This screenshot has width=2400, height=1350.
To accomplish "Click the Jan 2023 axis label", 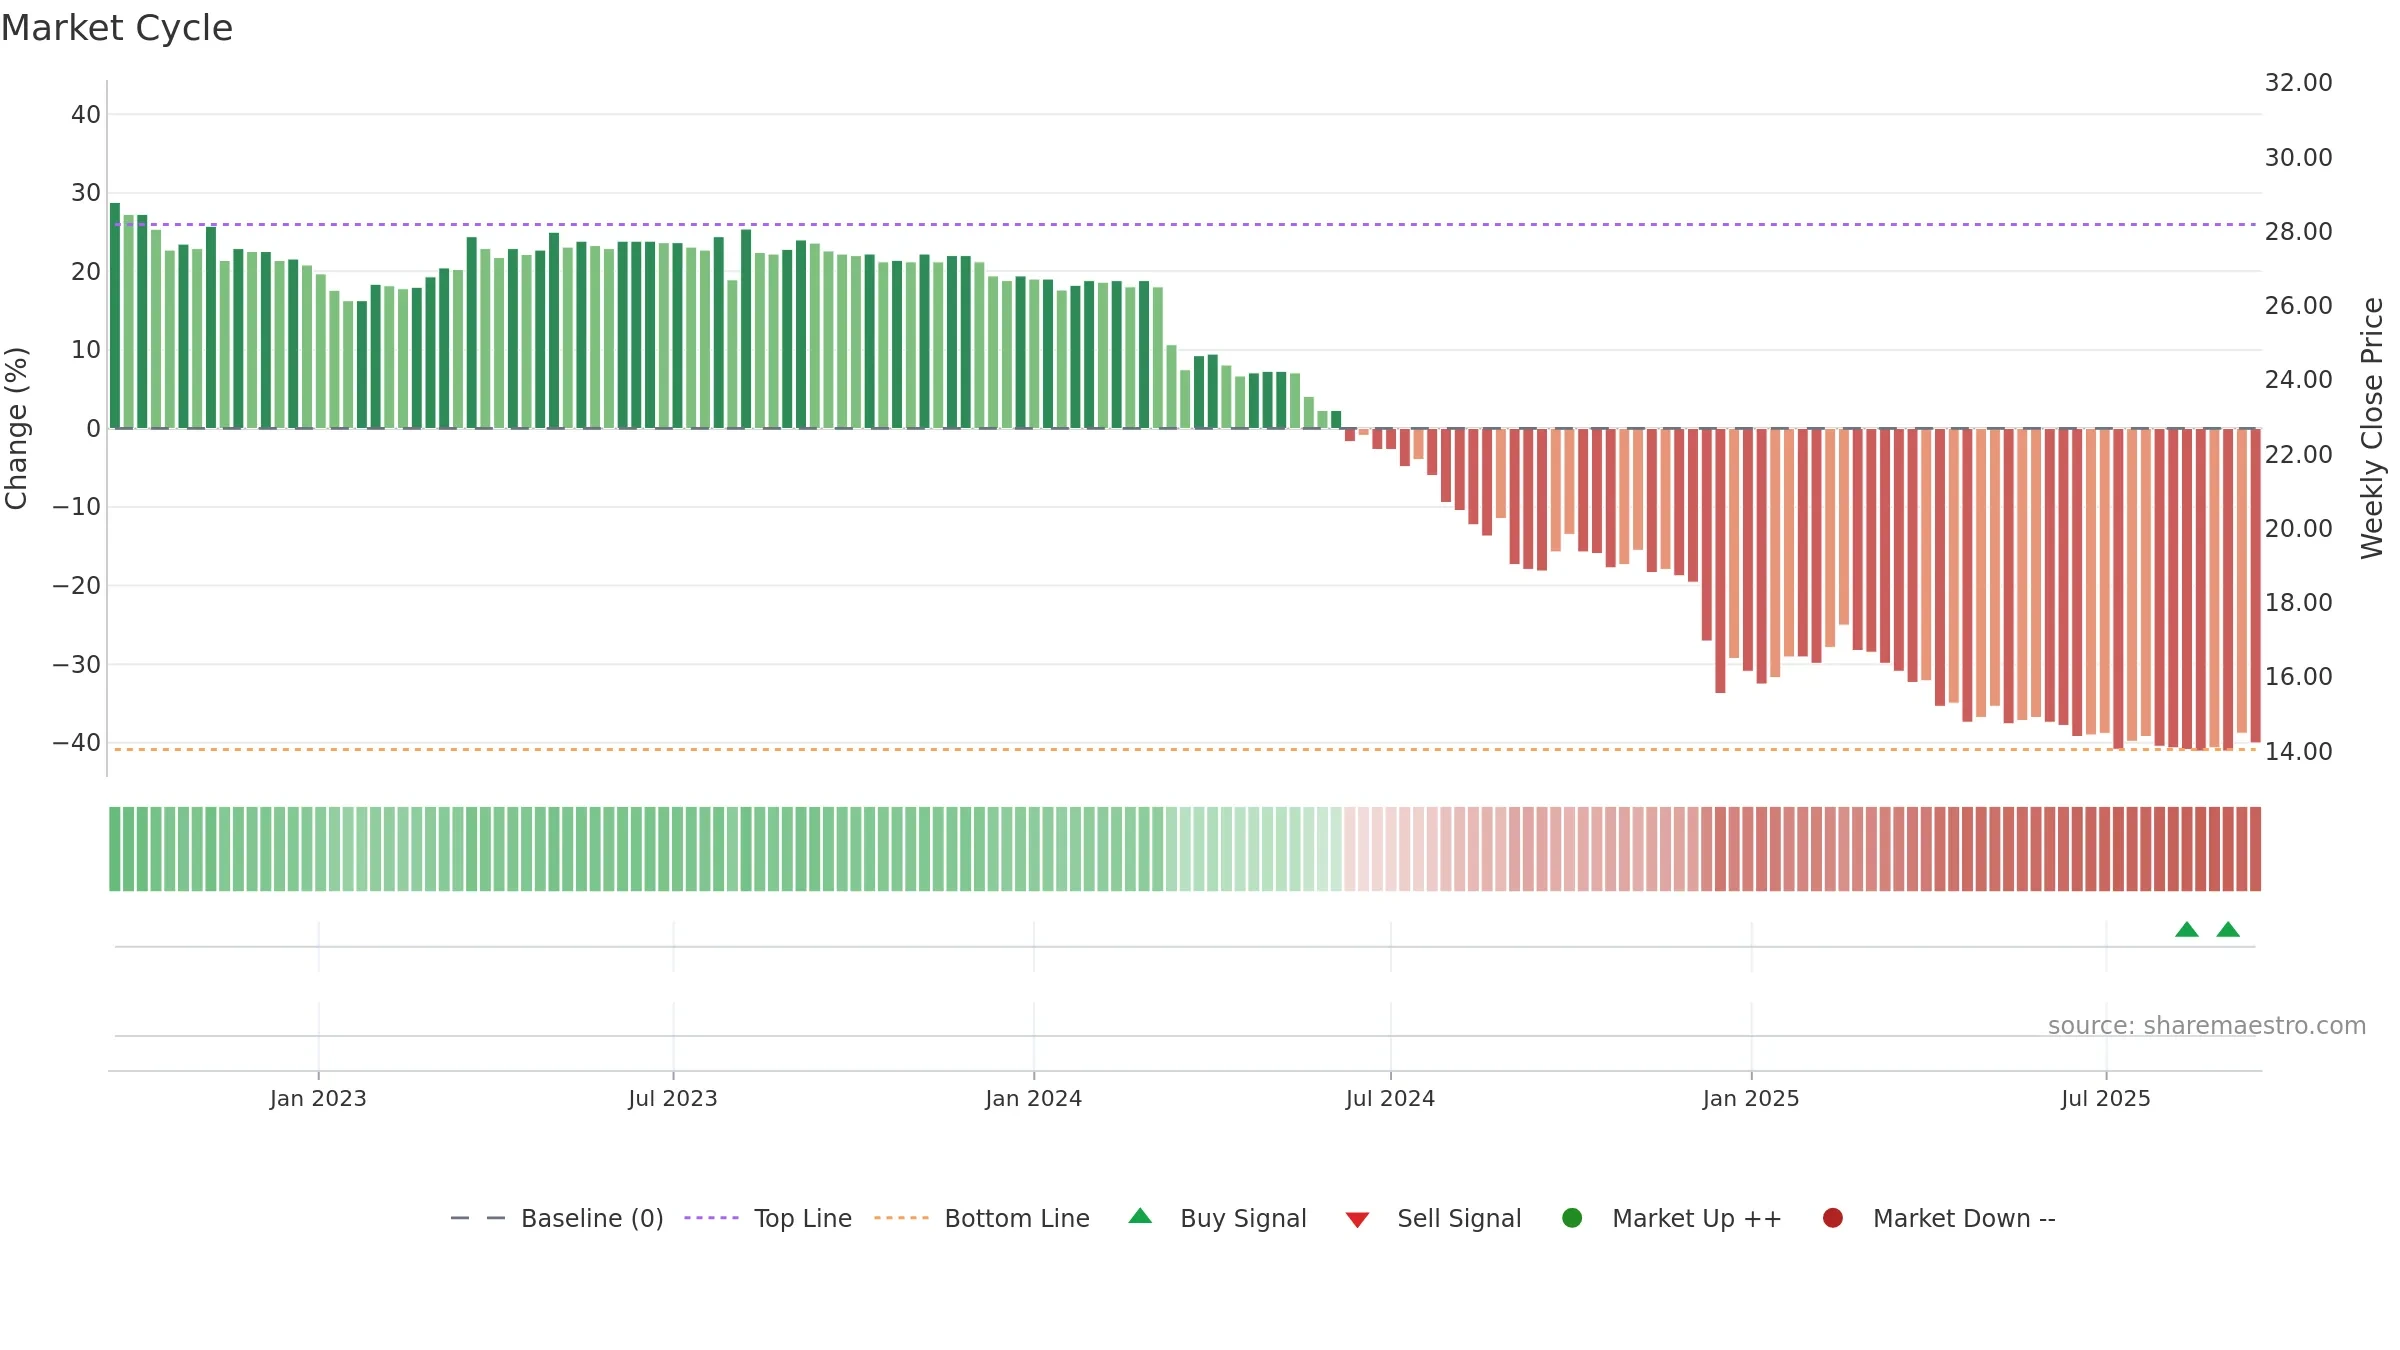I will (x=318, y=1098).
